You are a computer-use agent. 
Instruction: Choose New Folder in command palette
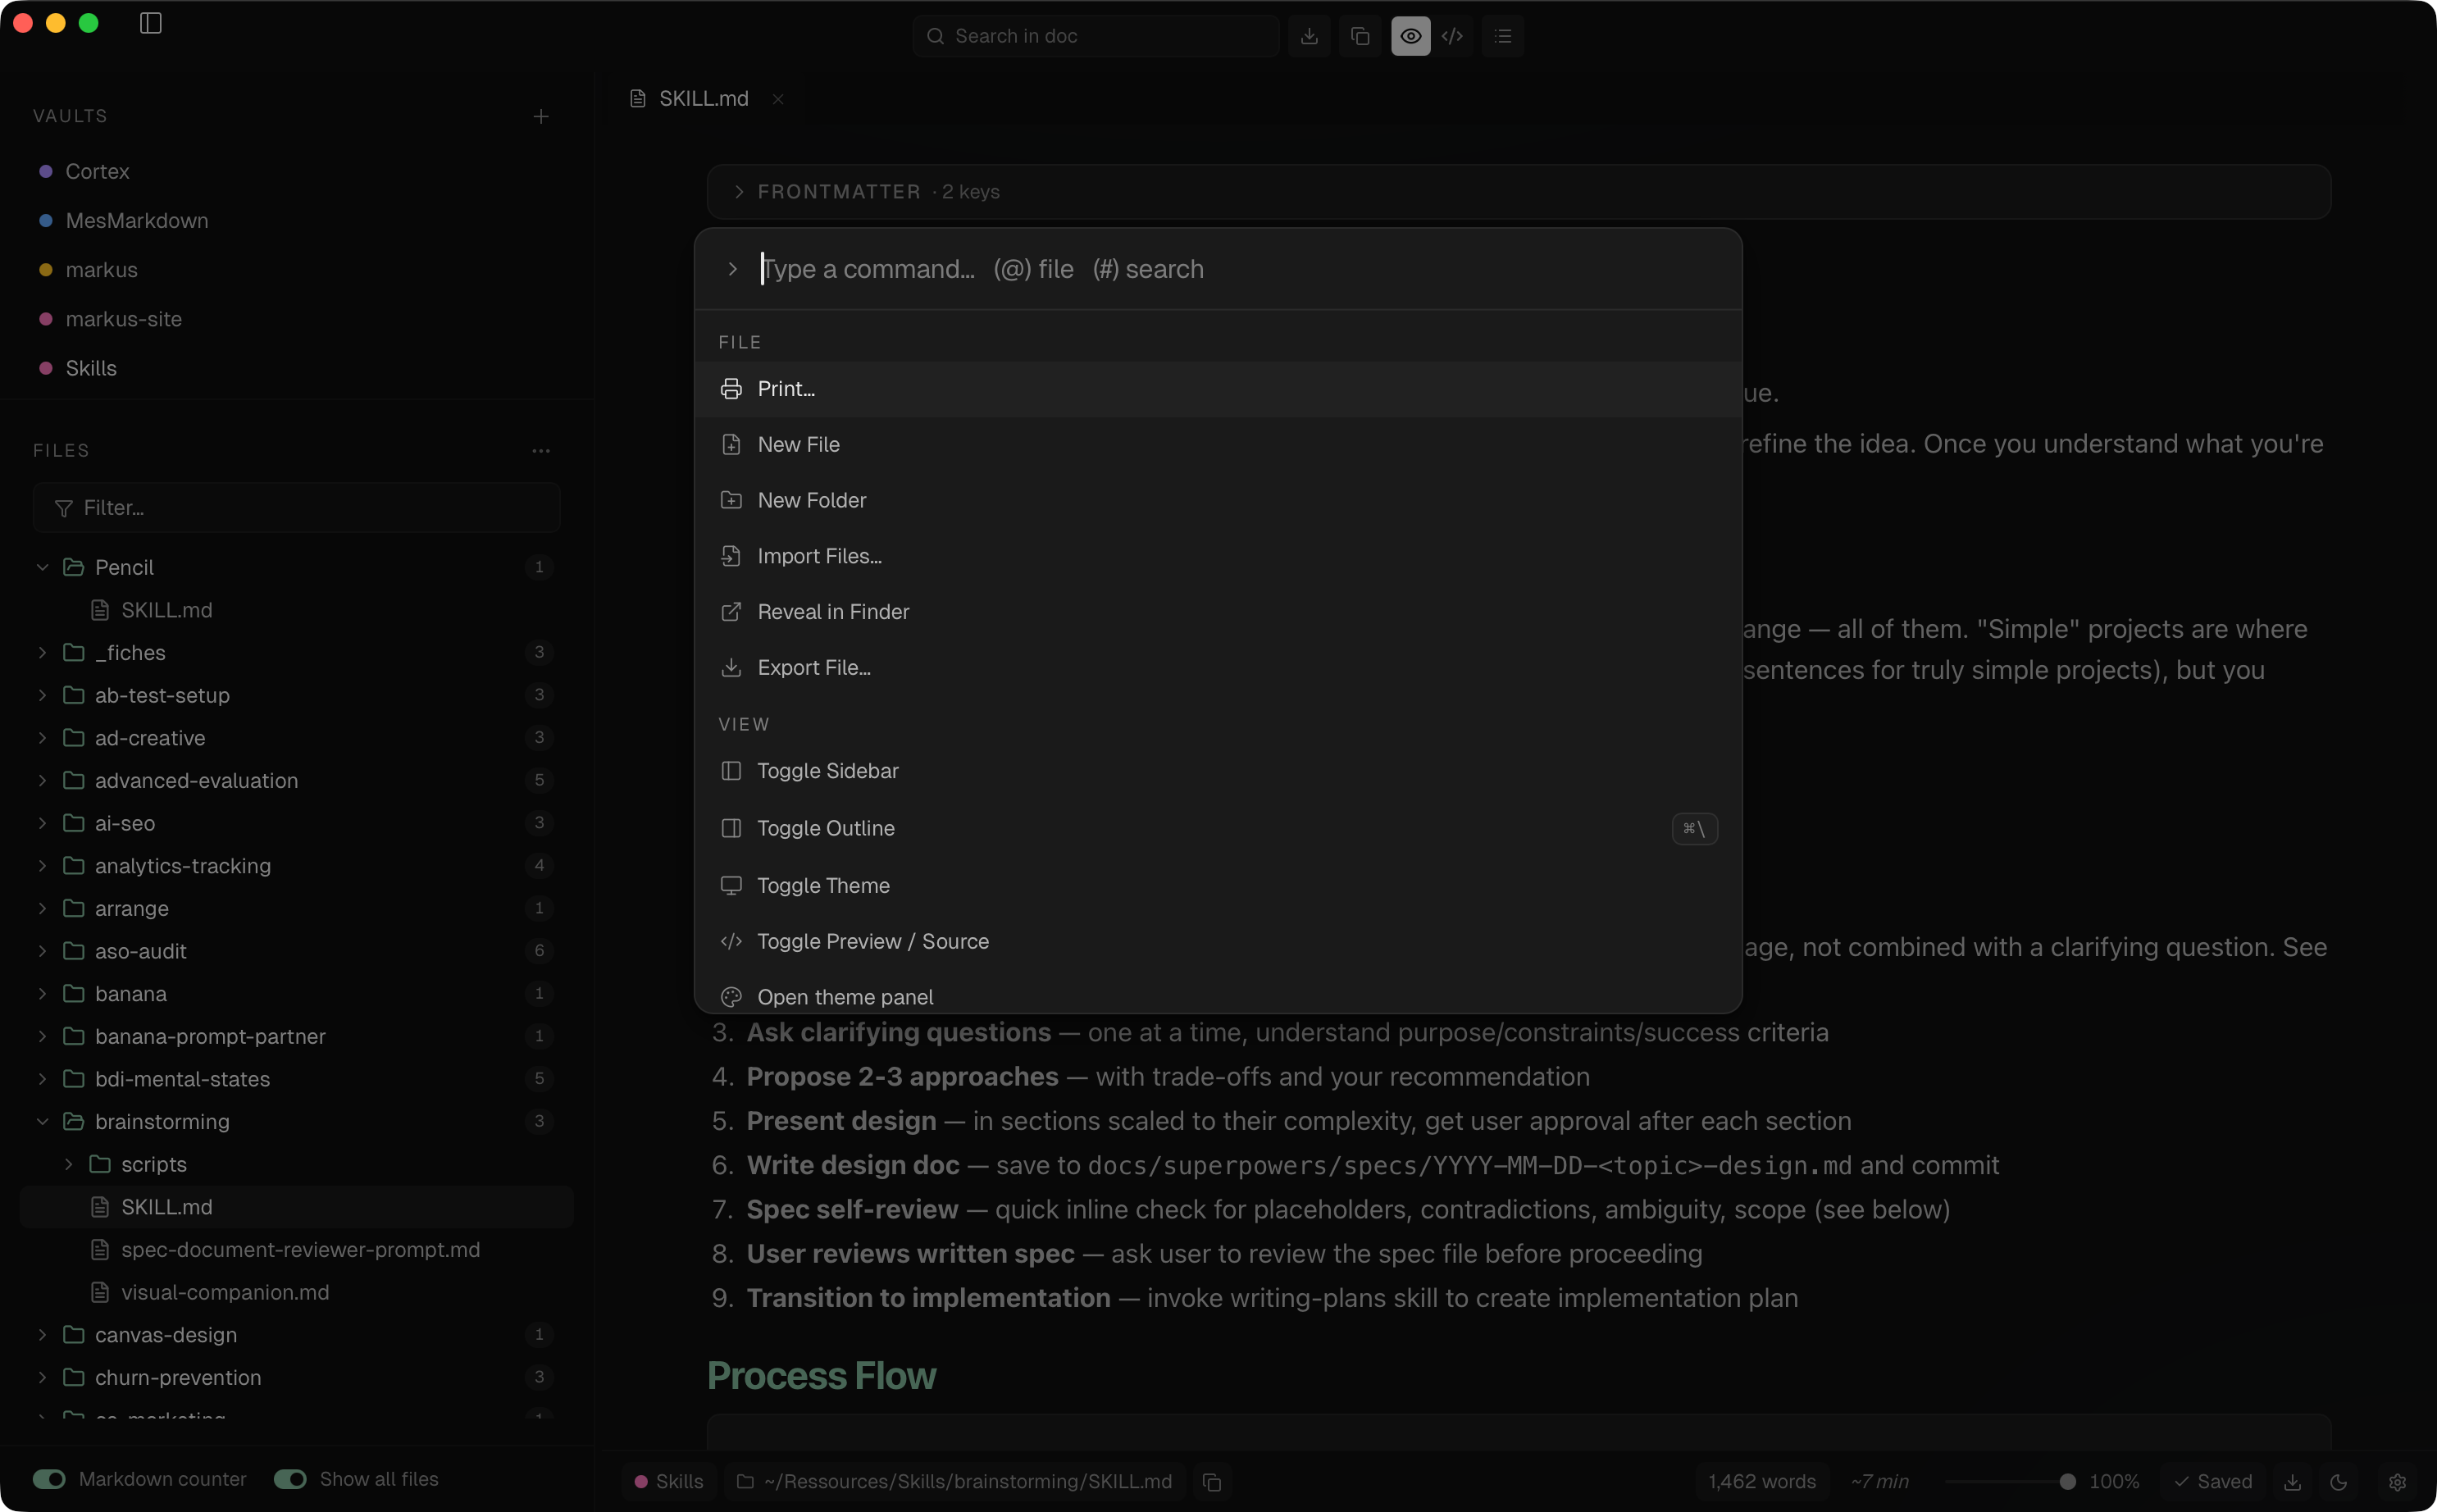[x=1218, y=501]
